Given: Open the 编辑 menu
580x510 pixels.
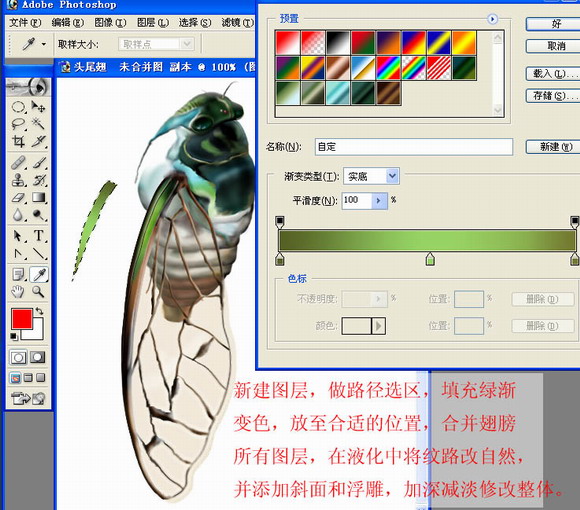Looking at the screenshot, I should pyautogui.click(x=68, y=23).
